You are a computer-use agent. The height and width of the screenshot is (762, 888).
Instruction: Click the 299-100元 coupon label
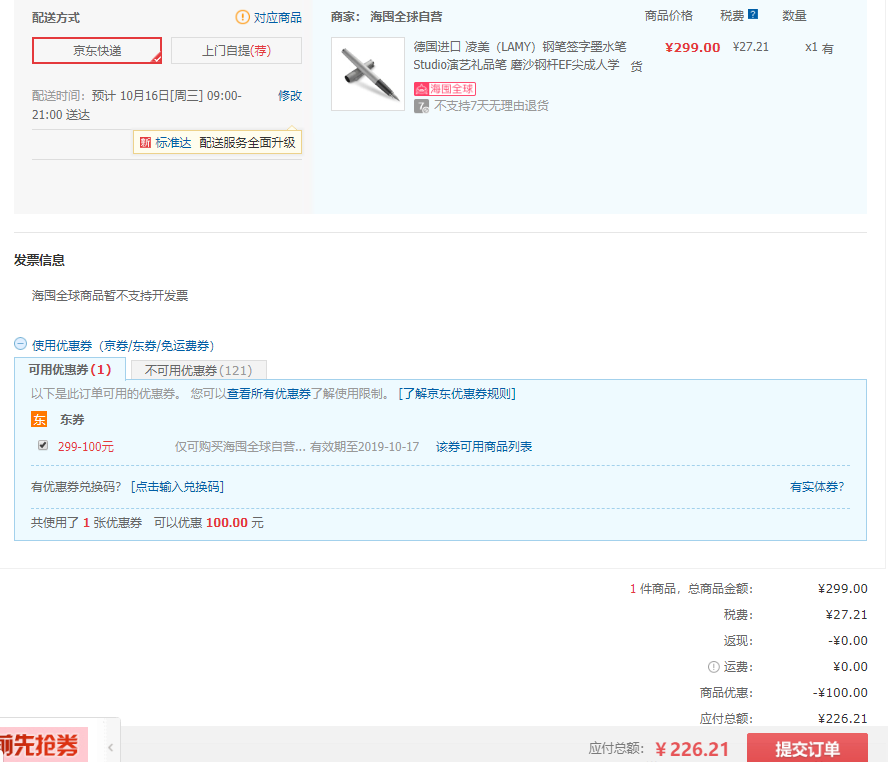click(x=86, y=447)
